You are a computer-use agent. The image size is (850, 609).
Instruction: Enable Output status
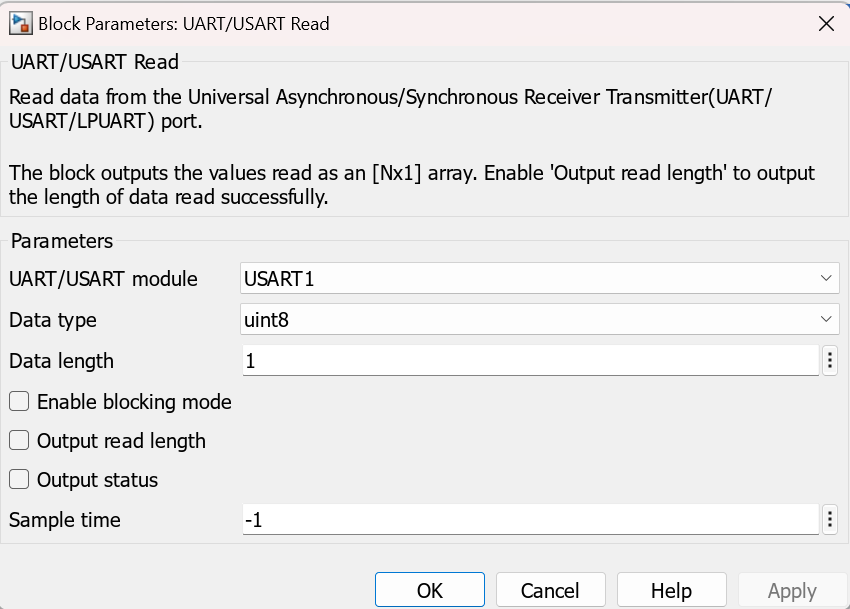click(x=17, y=479)
